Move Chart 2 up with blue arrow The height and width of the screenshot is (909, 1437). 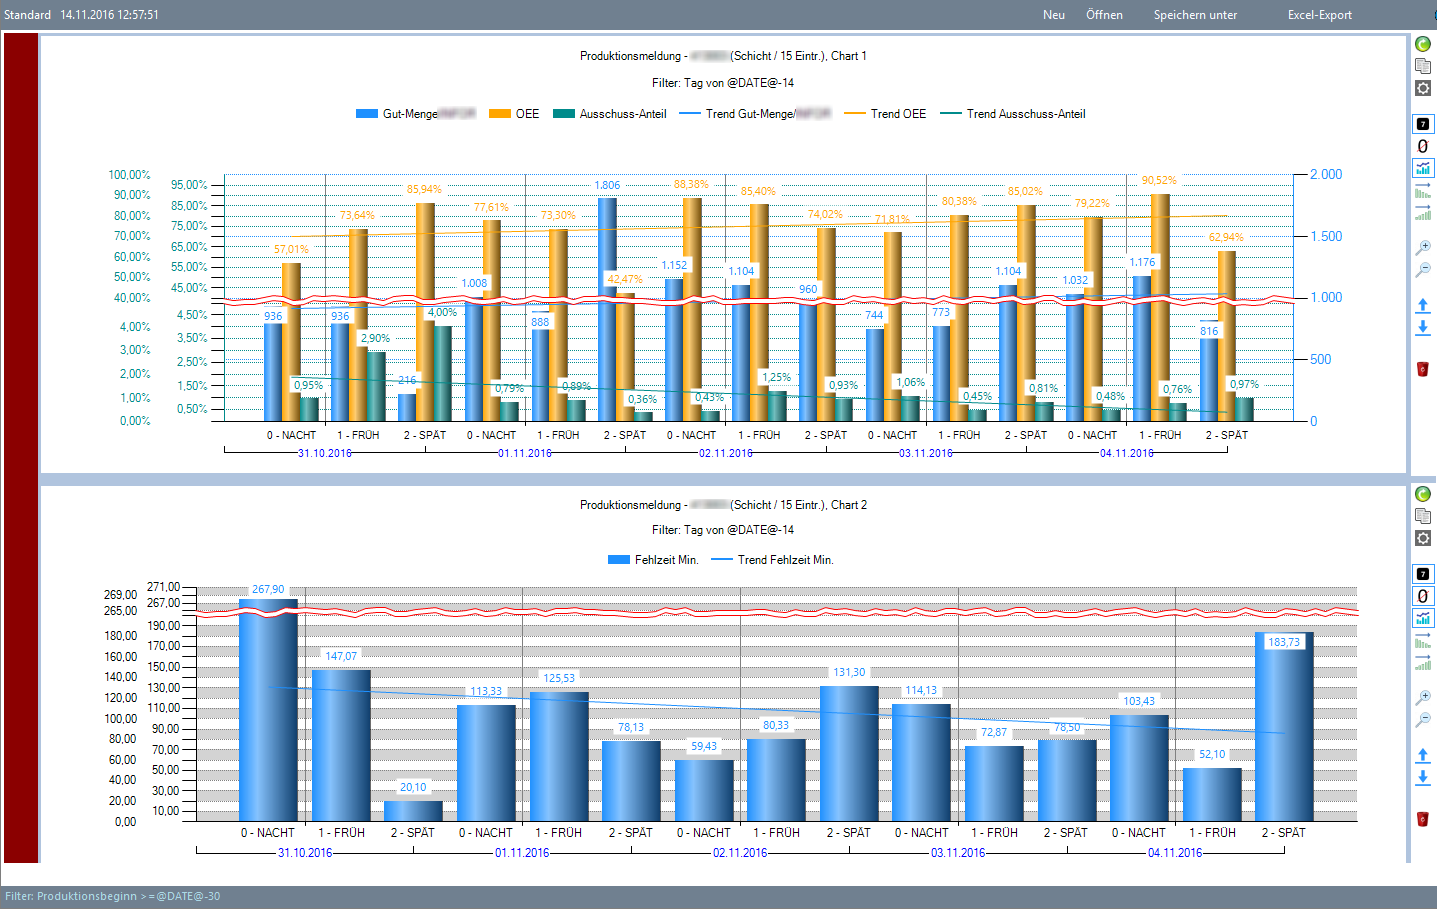pos(1423,755)
